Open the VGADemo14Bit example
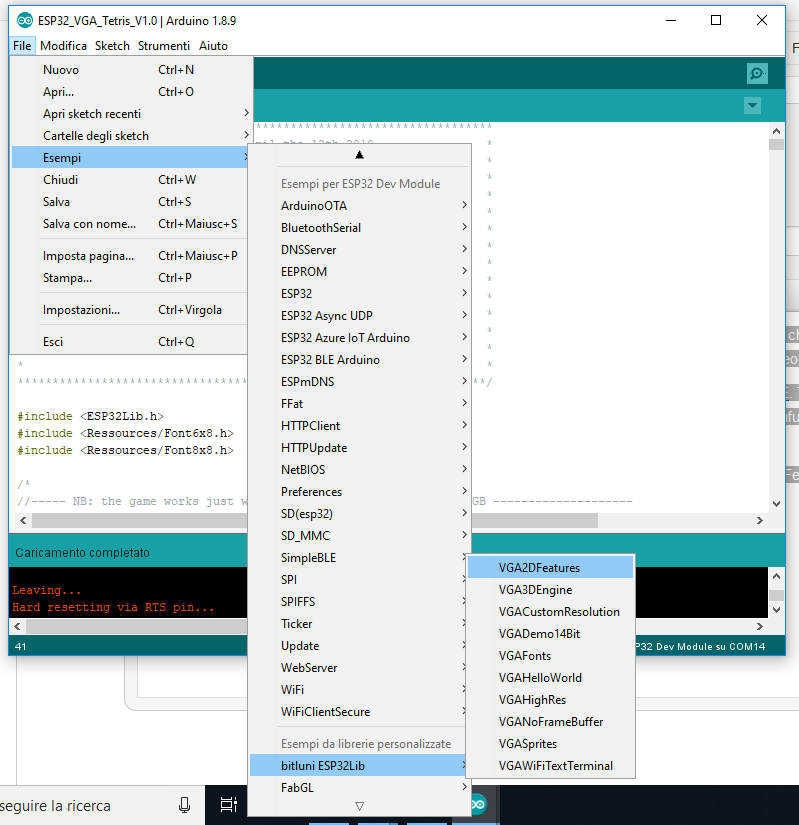 coord(550,634)
